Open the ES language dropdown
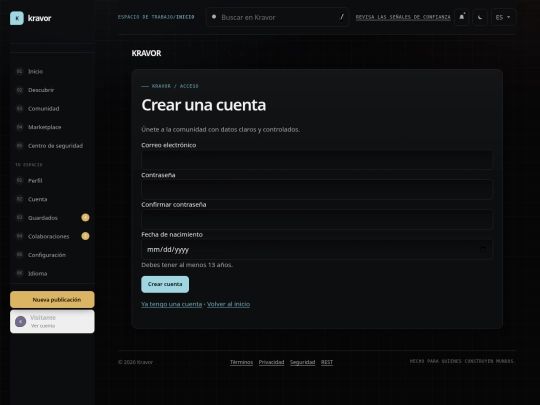 (503, 17)
